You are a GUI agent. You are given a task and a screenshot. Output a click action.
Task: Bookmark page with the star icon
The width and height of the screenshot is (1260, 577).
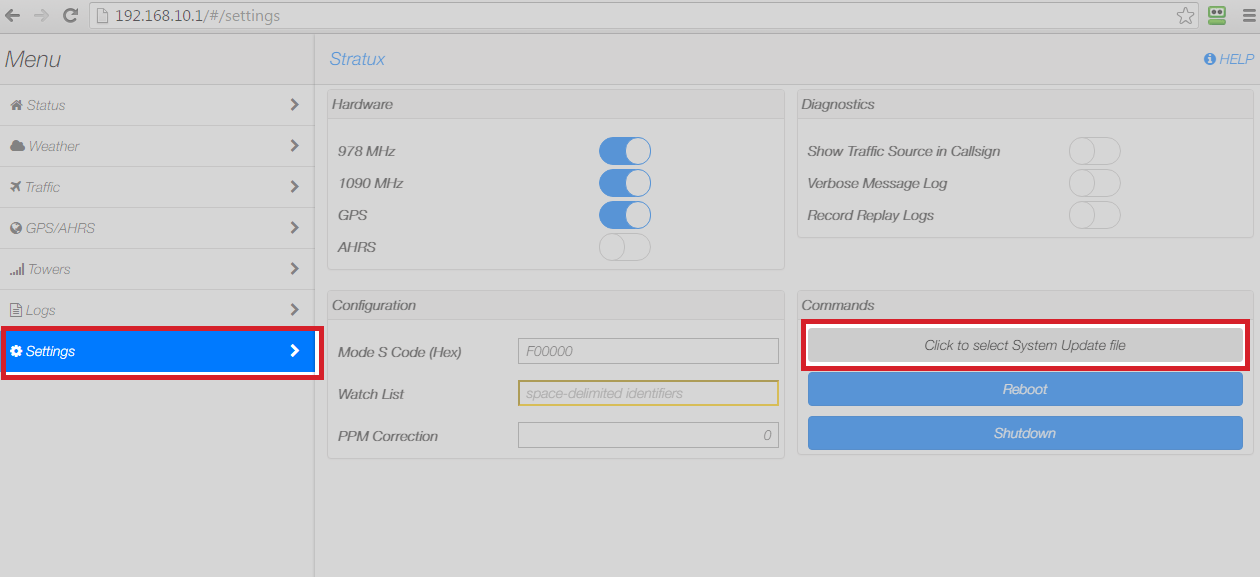(1185, 15)
